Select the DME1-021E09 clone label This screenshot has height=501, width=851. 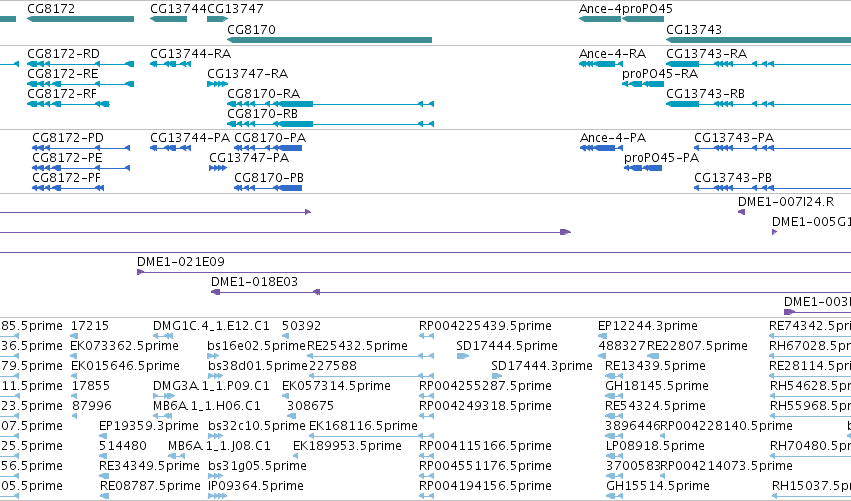click(181, 262)
